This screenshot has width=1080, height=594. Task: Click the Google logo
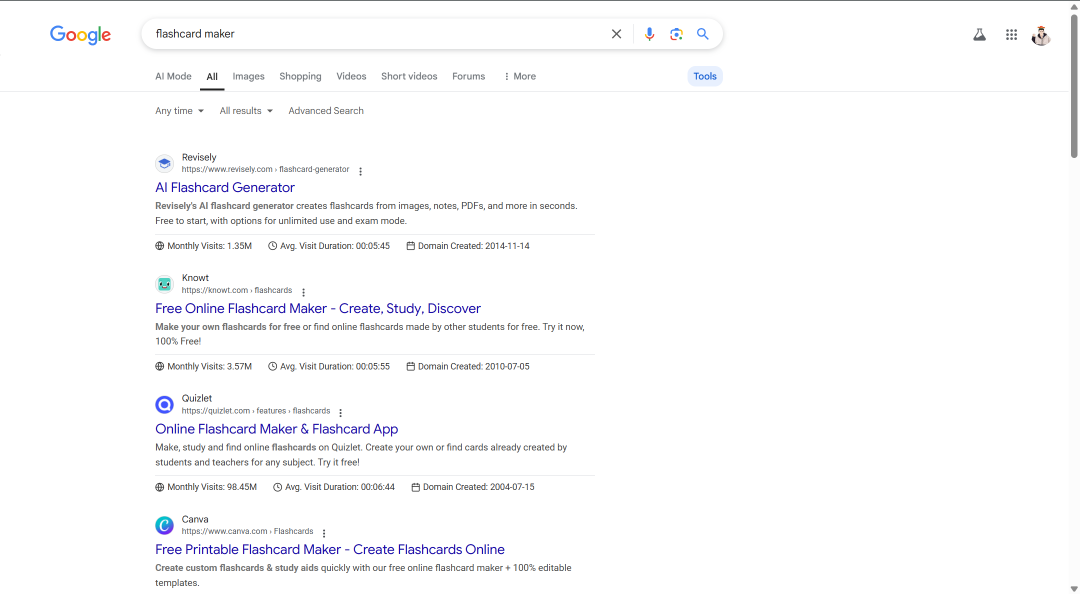point(80,35)
